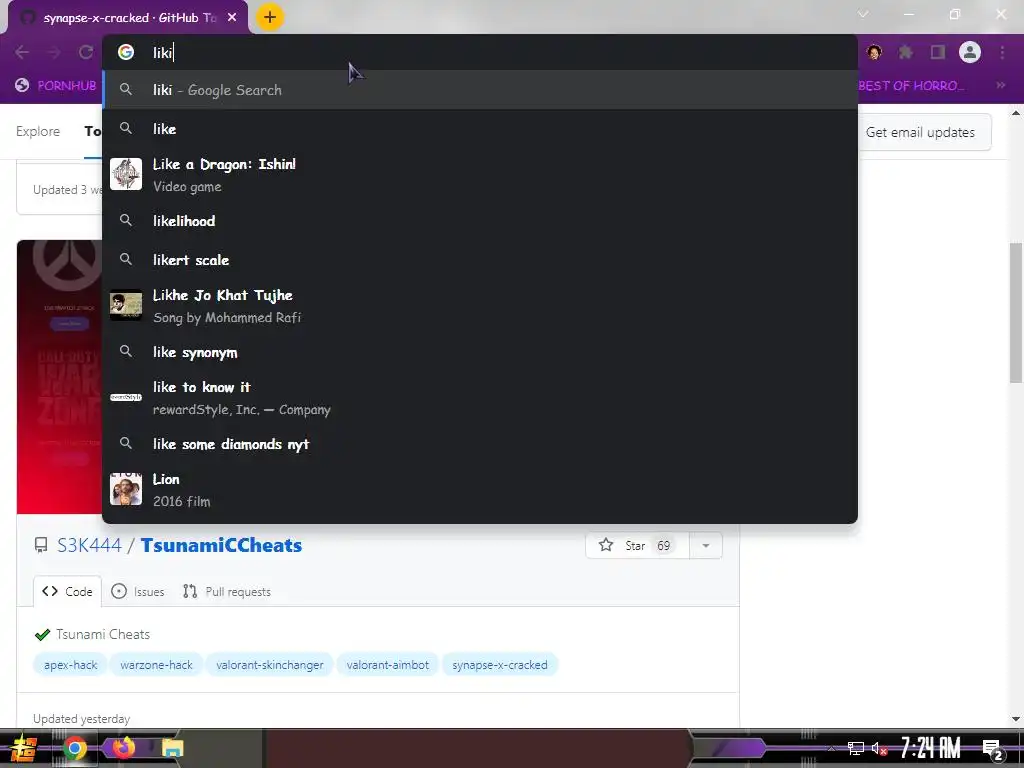The height and width of the screenshot is (768, 1024).
Task: Open S3K444 user profile link
Action: click(x=89, y=545)
